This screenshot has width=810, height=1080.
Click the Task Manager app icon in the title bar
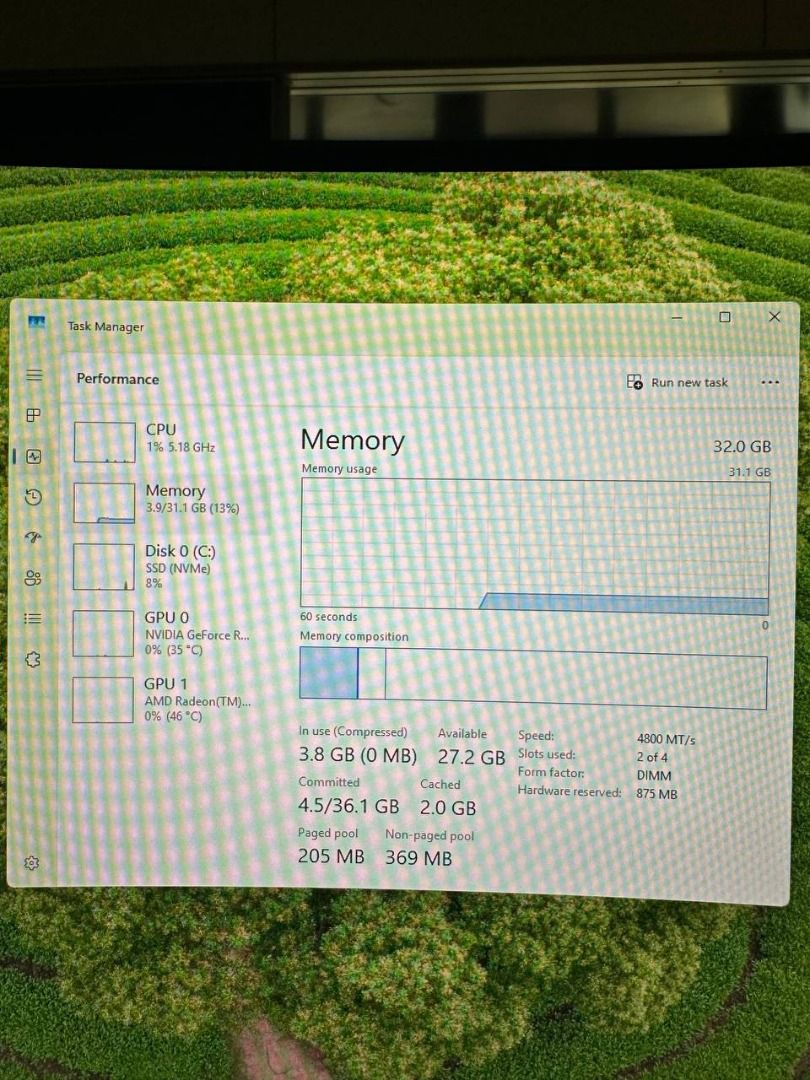tap(37, 322)
